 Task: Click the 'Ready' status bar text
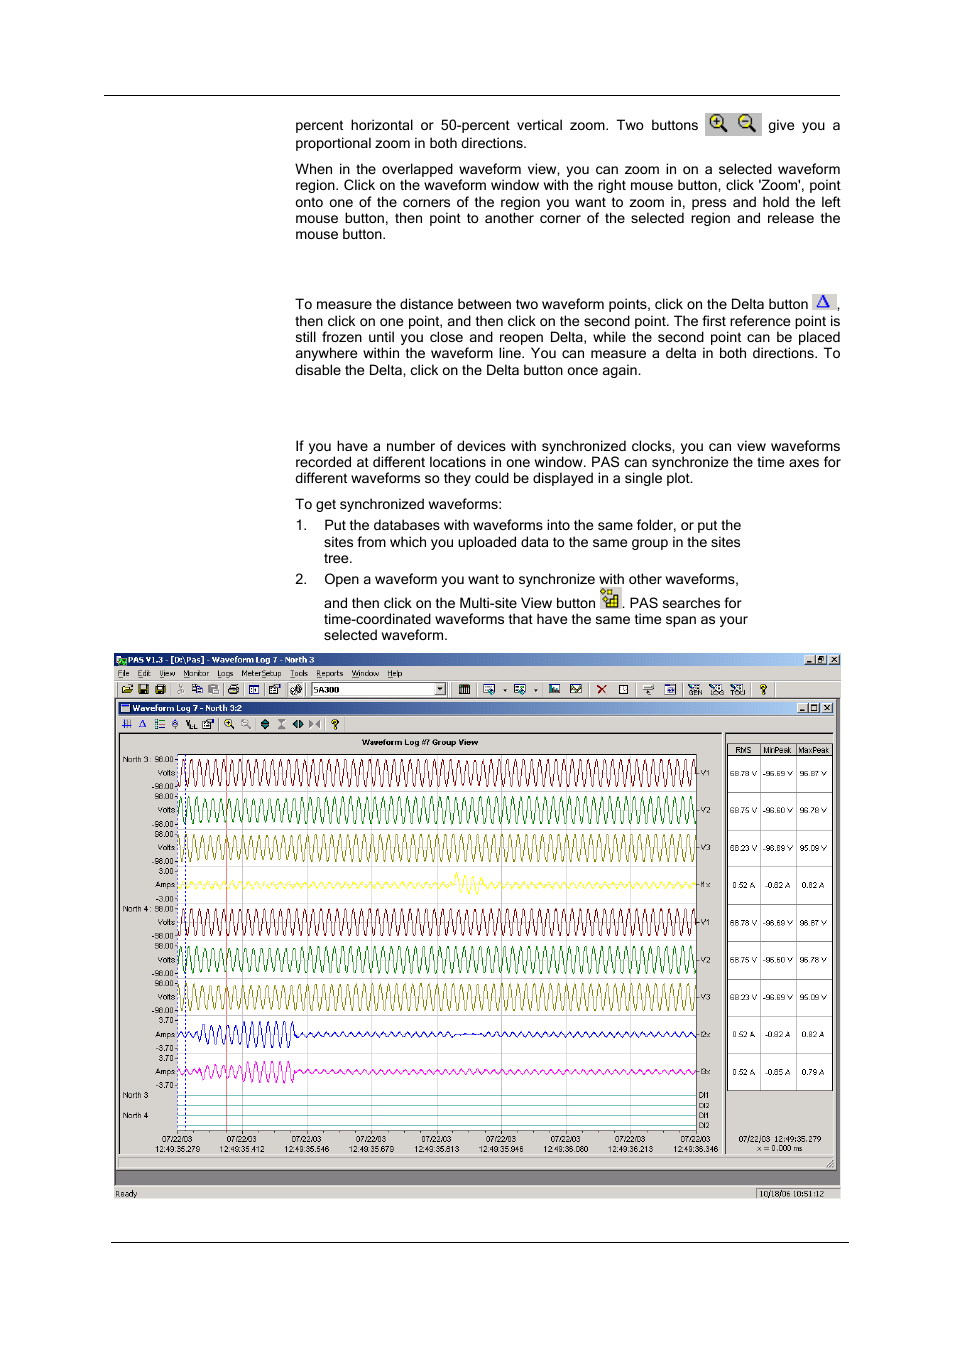[126, 1193]
